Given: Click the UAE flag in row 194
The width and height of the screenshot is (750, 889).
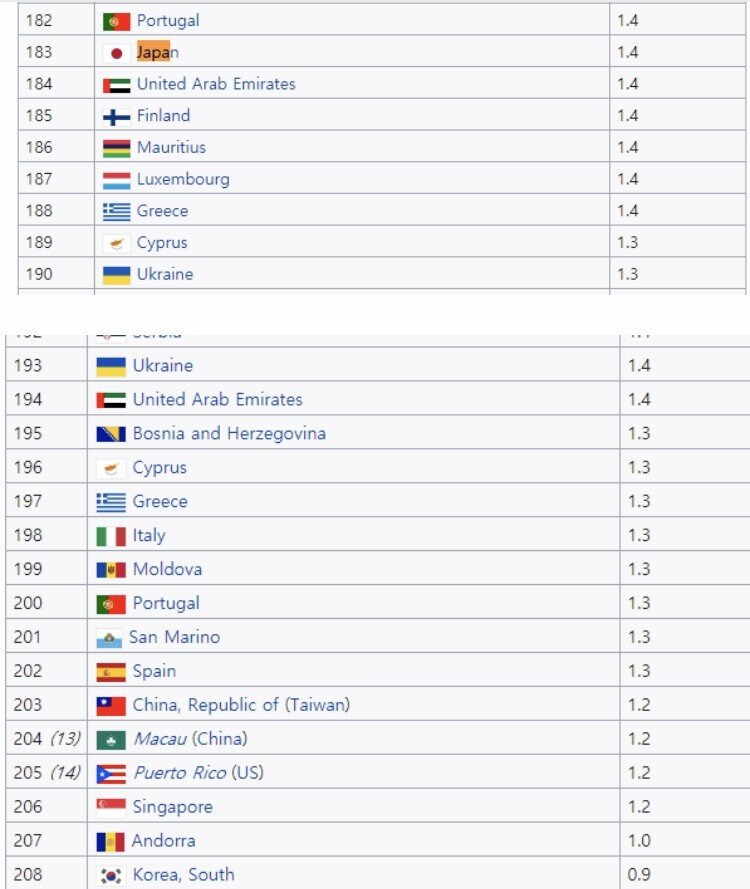Looking at the screenshot, I should [x=111, y=400].
